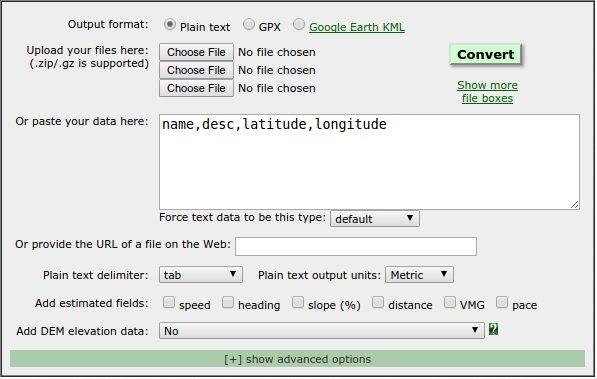
Task: Click the Convert button
Action: click(485, 54)
